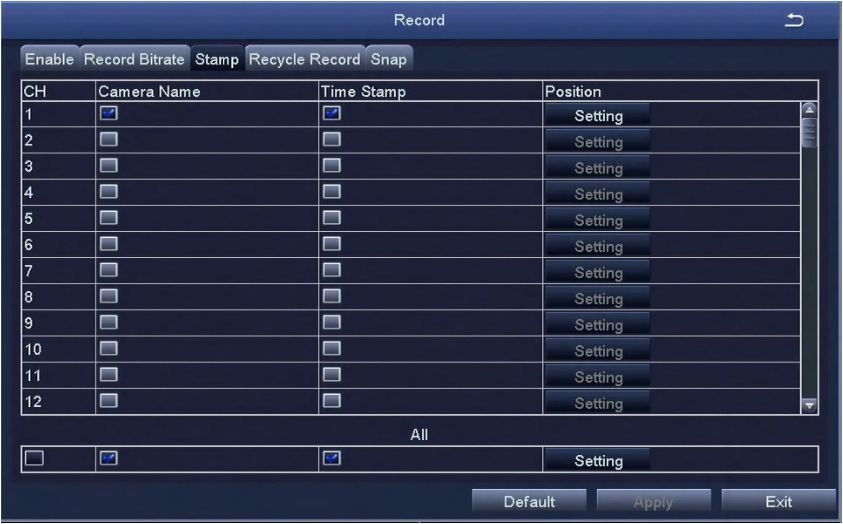Uncheck Camera Name for channel 1

(x=108, y=115)
